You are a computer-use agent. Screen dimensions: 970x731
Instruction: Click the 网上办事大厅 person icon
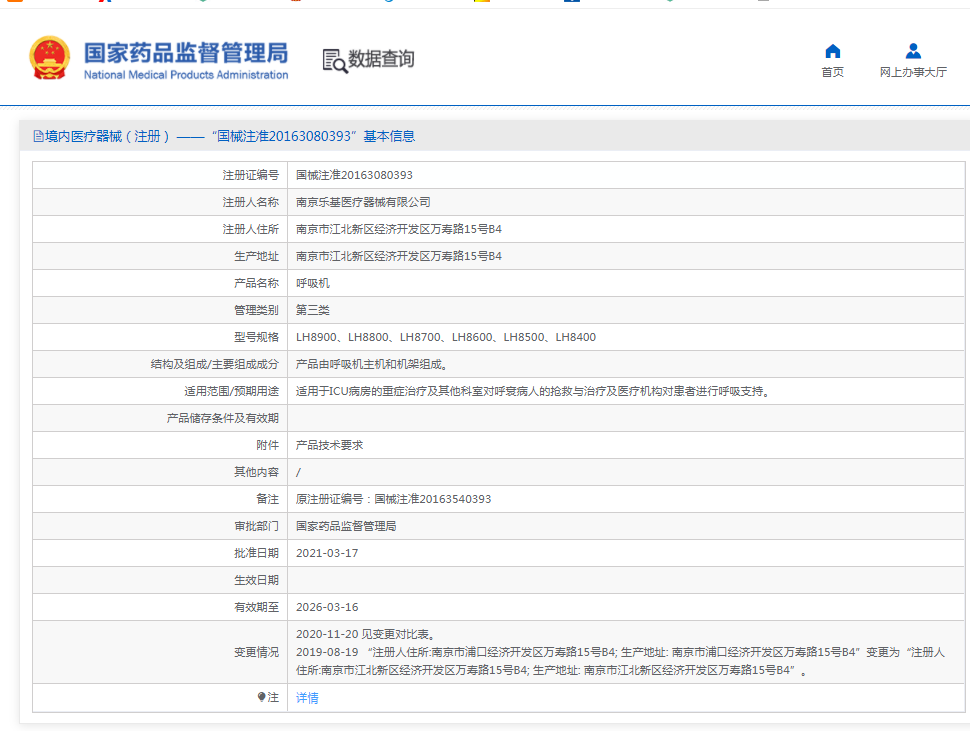[912, 52]
